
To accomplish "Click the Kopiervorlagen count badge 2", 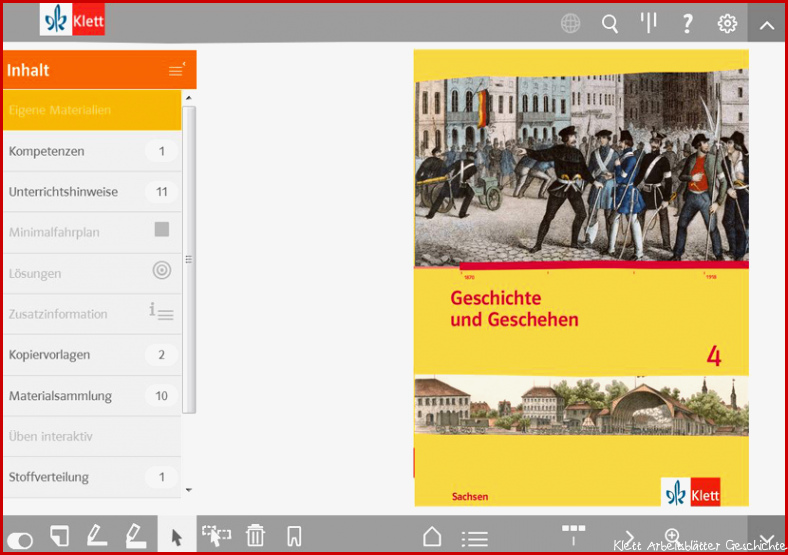I will tap(161, 354).
